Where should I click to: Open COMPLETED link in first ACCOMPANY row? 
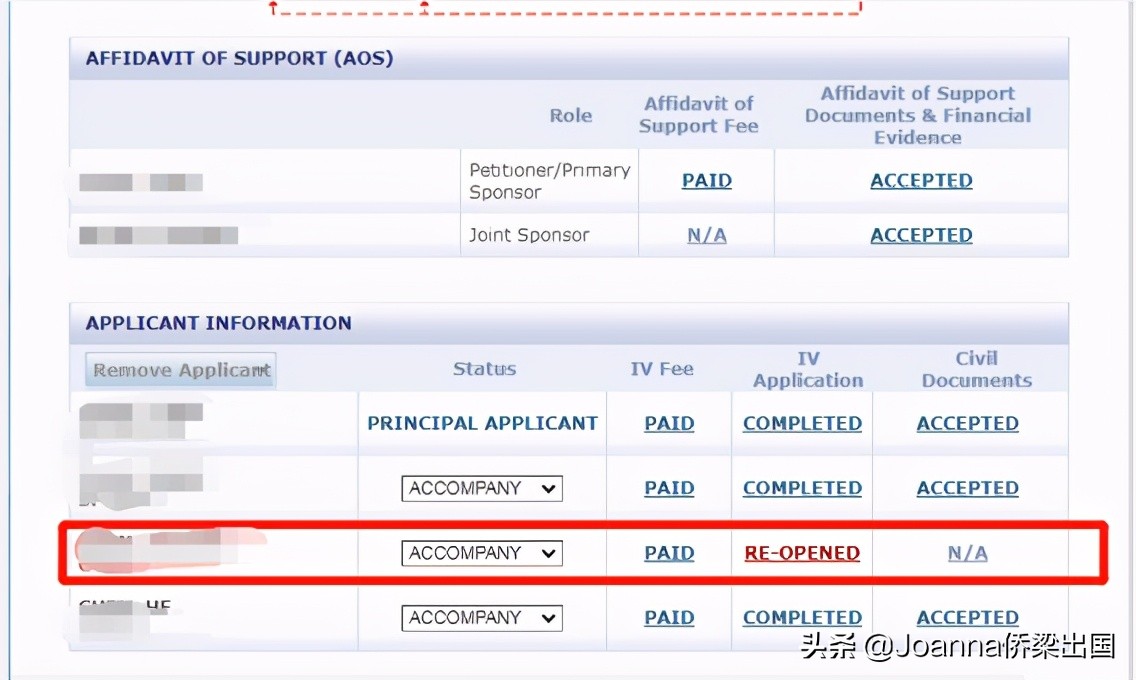pyautogui.click(x=802, y=488)
